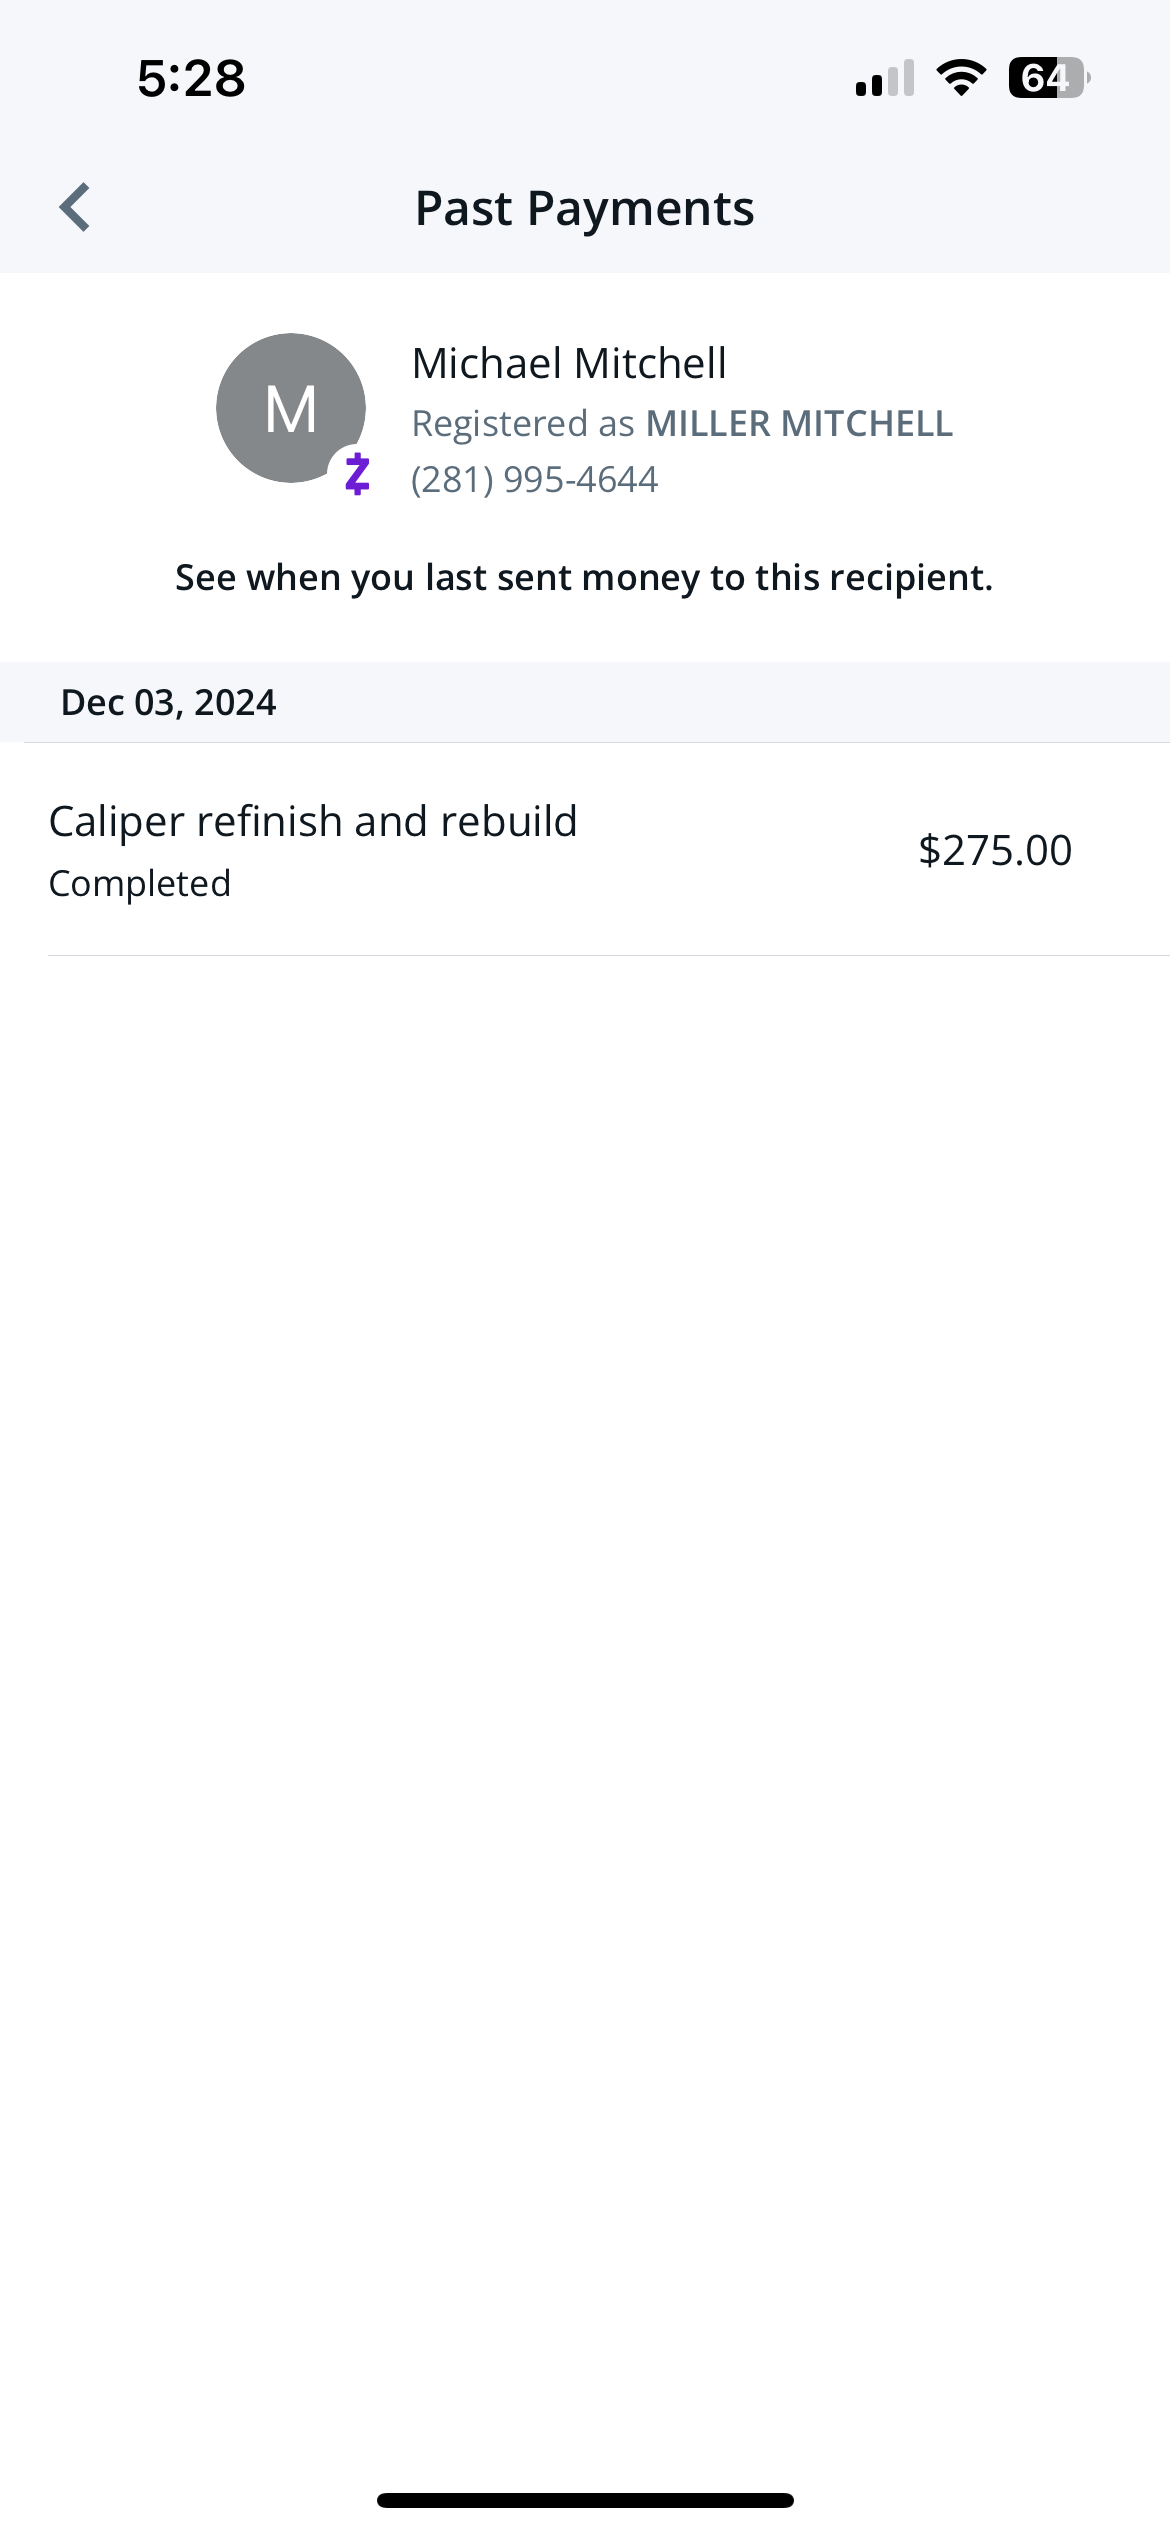Viewport: 1170px width, 2532px height.
Task: Tap the letter M inside avatar
Action: (x=291, y=409)
